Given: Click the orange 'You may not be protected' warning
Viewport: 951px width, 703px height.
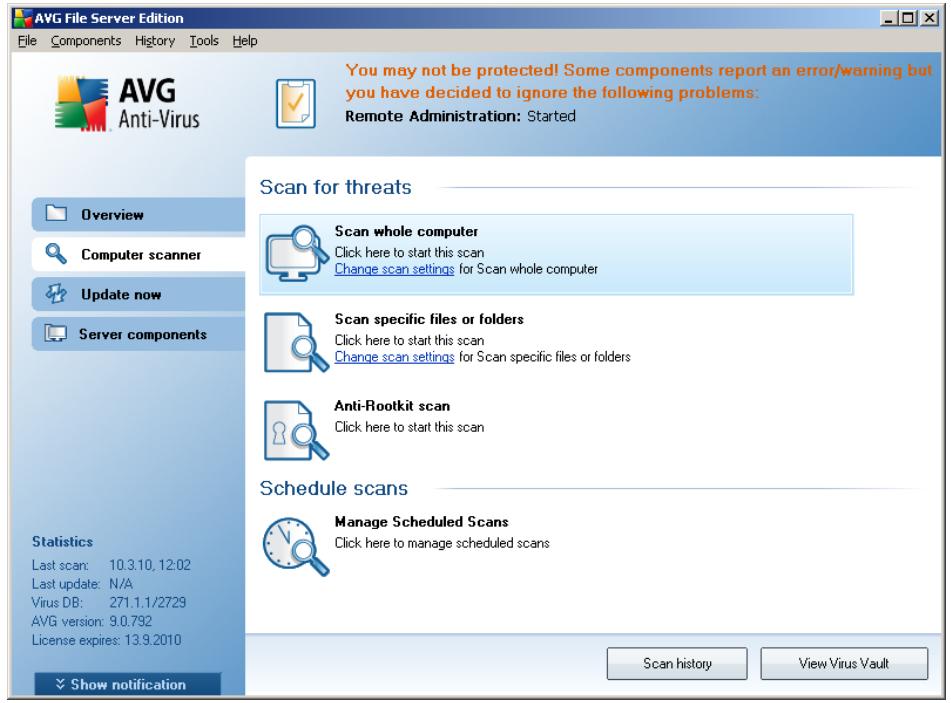Looking at the screenshot, I should point(639,81).
